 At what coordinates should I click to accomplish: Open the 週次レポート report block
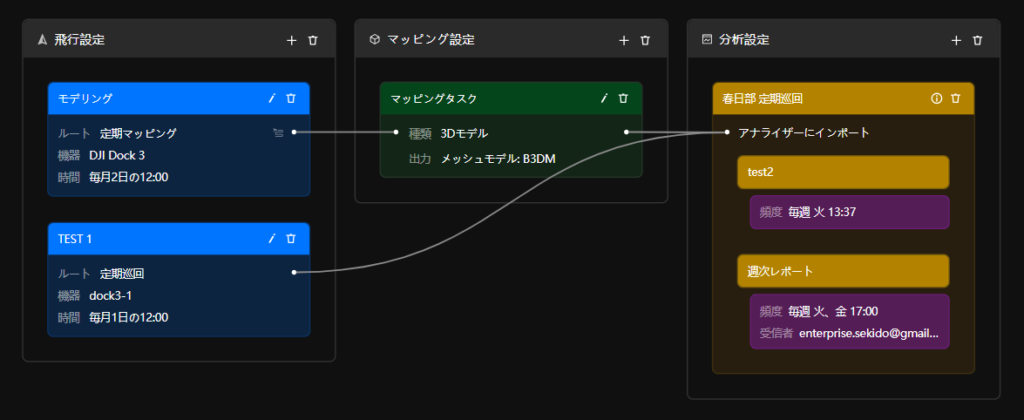pos(842,271)
